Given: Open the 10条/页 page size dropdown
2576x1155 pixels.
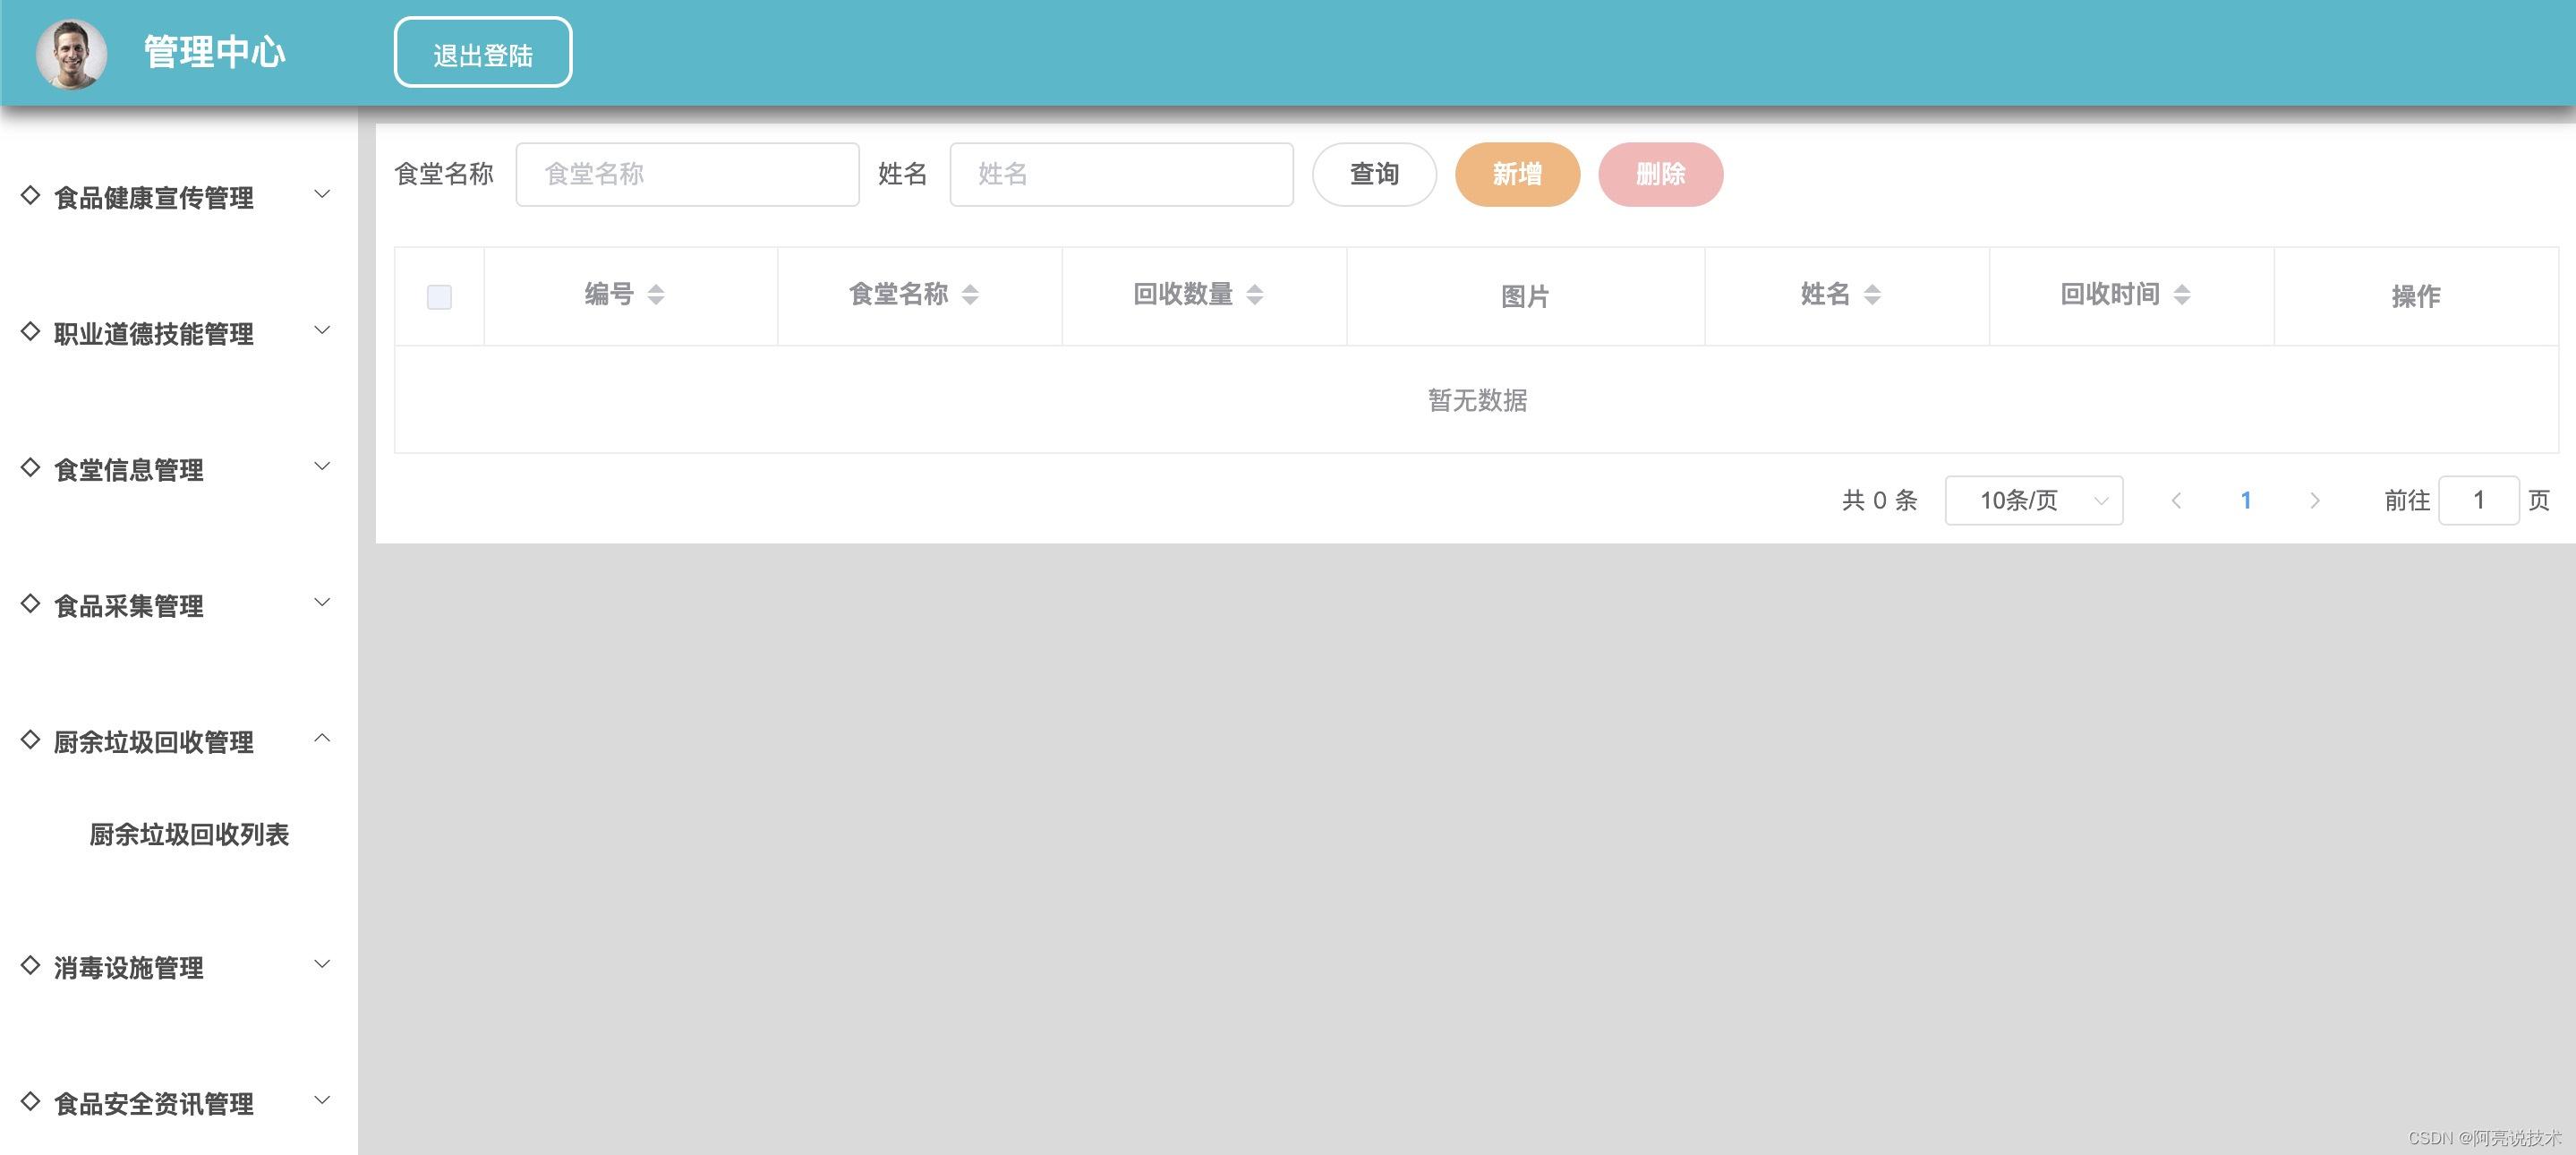Looking at the screenshot, I should [2033, 500].
